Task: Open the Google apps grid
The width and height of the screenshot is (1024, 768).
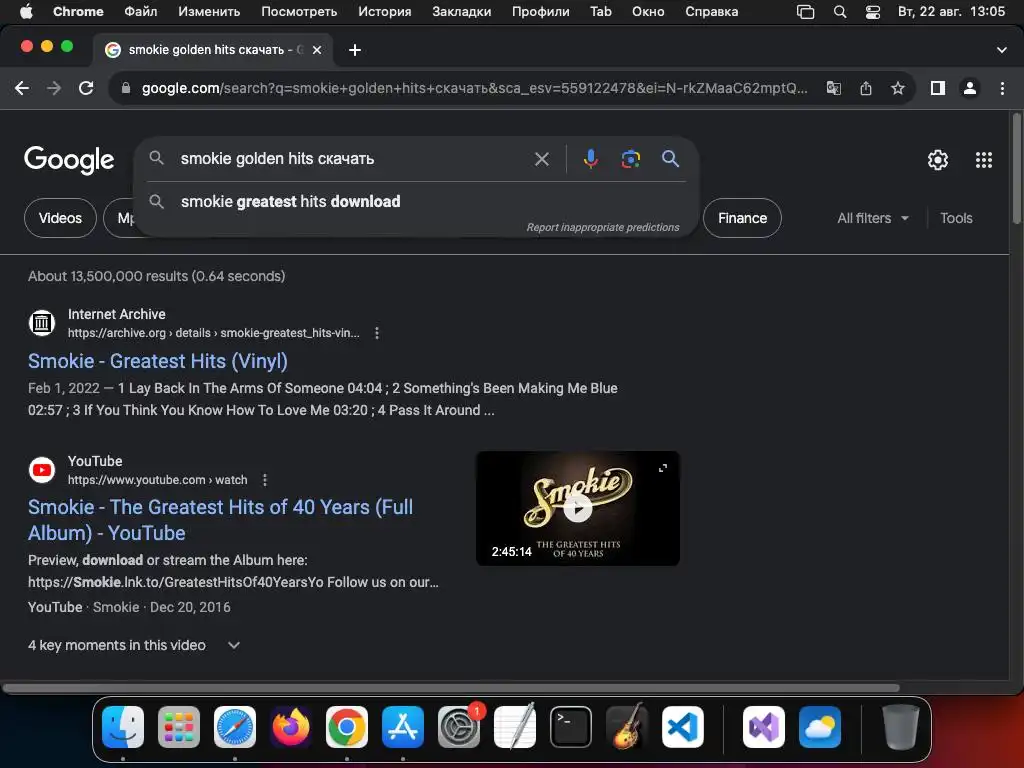Action: [984, 160]
